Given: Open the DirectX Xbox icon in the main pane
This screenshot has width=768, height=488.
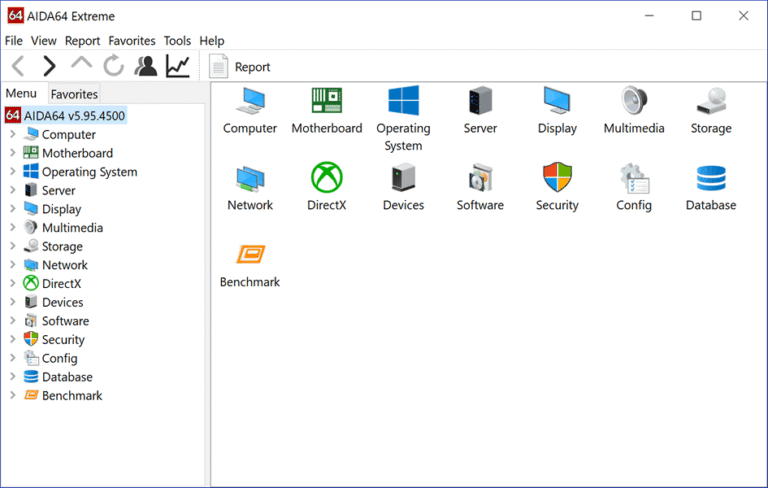Looking at the screenshot, I should click(x=327, y=177).
